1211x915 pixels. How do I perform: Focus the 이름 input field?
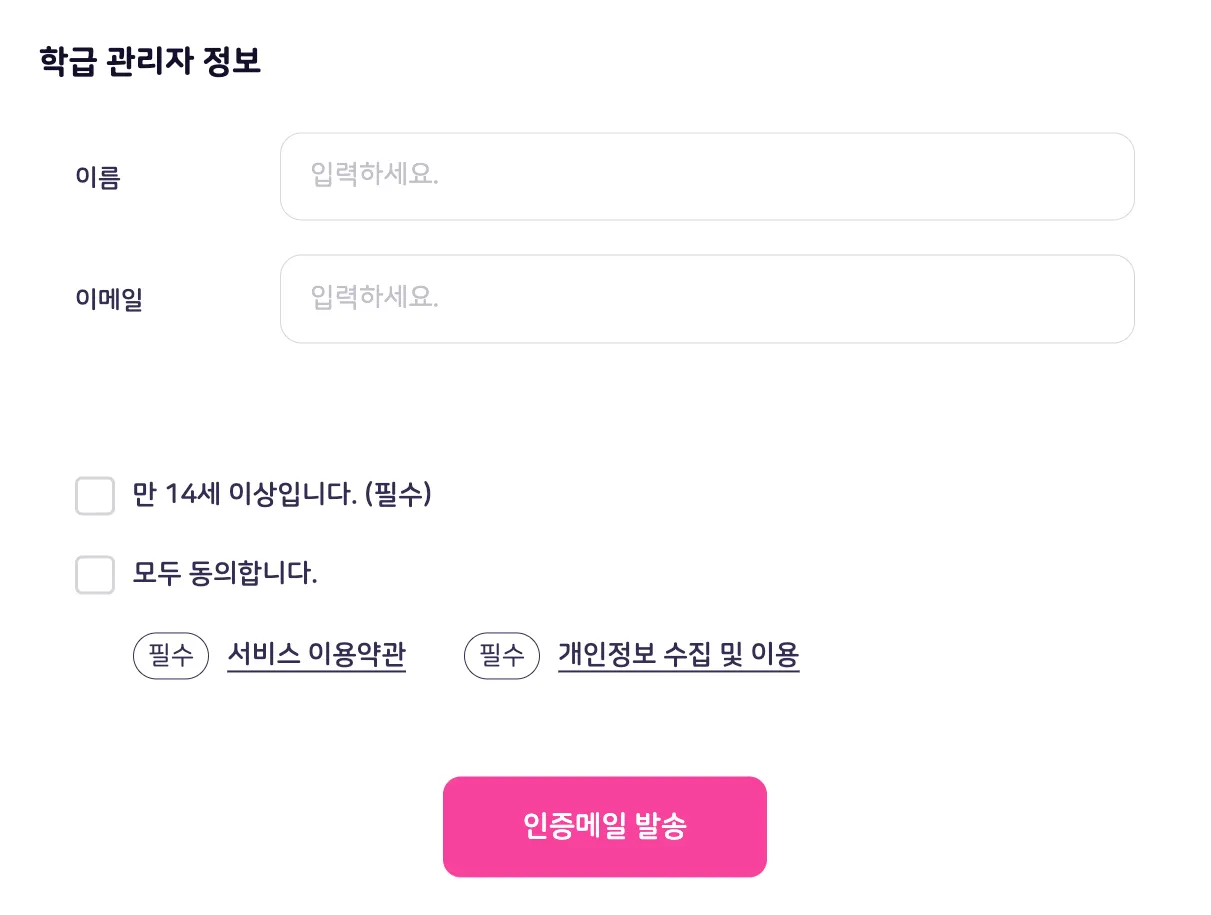(x=706, y=177)
